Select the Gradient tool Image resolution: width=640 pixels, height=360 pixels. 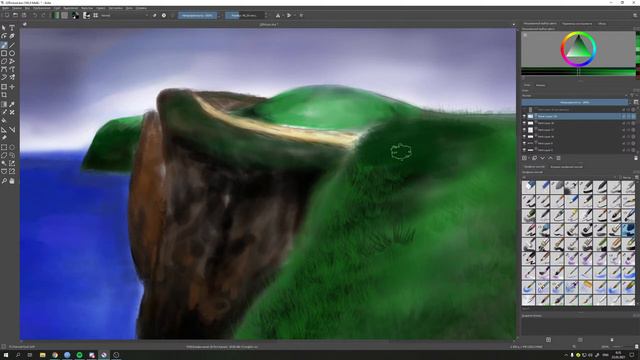tap(4, 104)
